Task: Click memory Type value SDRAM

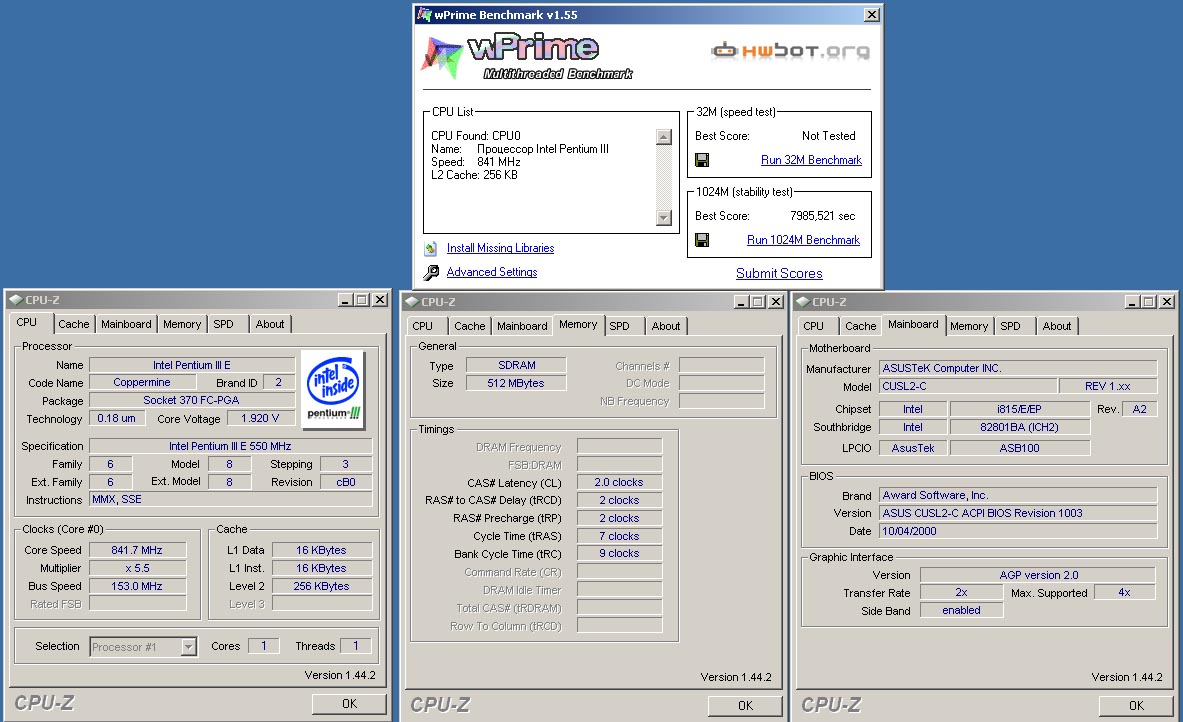Action: (x=516, y=365)
